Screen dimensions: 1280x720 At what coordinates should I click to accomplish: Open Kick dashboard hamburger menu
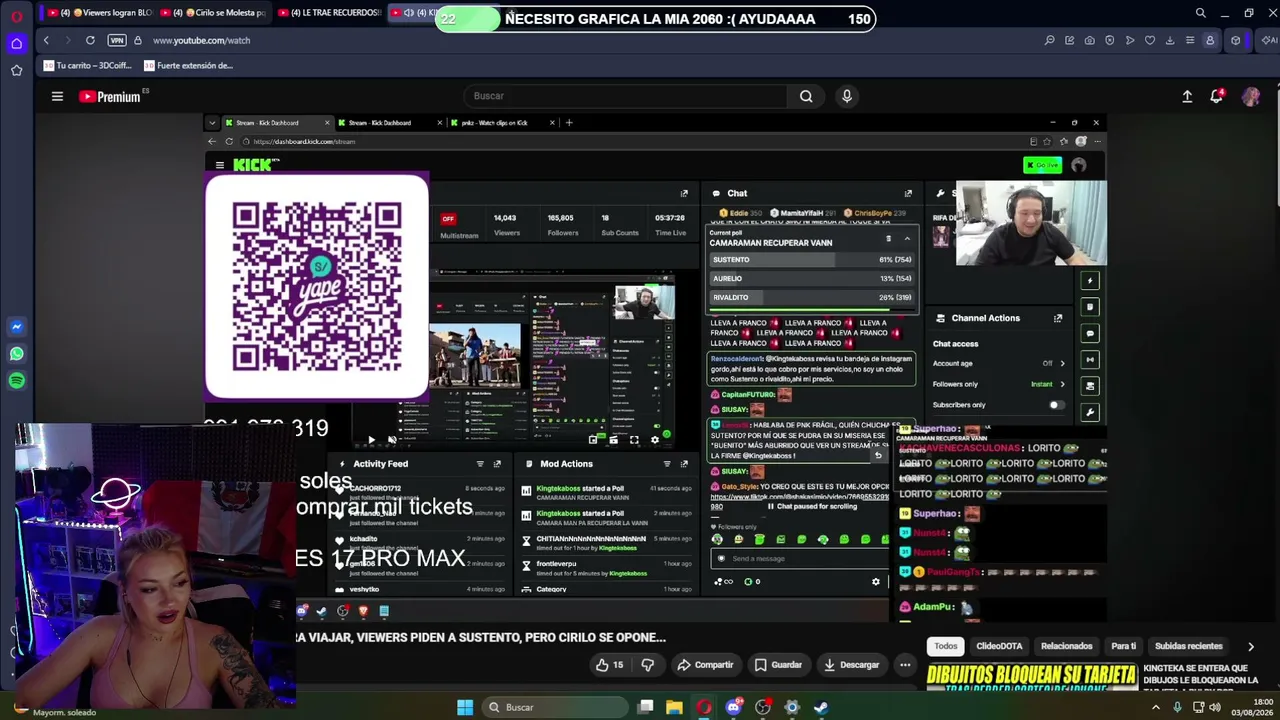220,165
